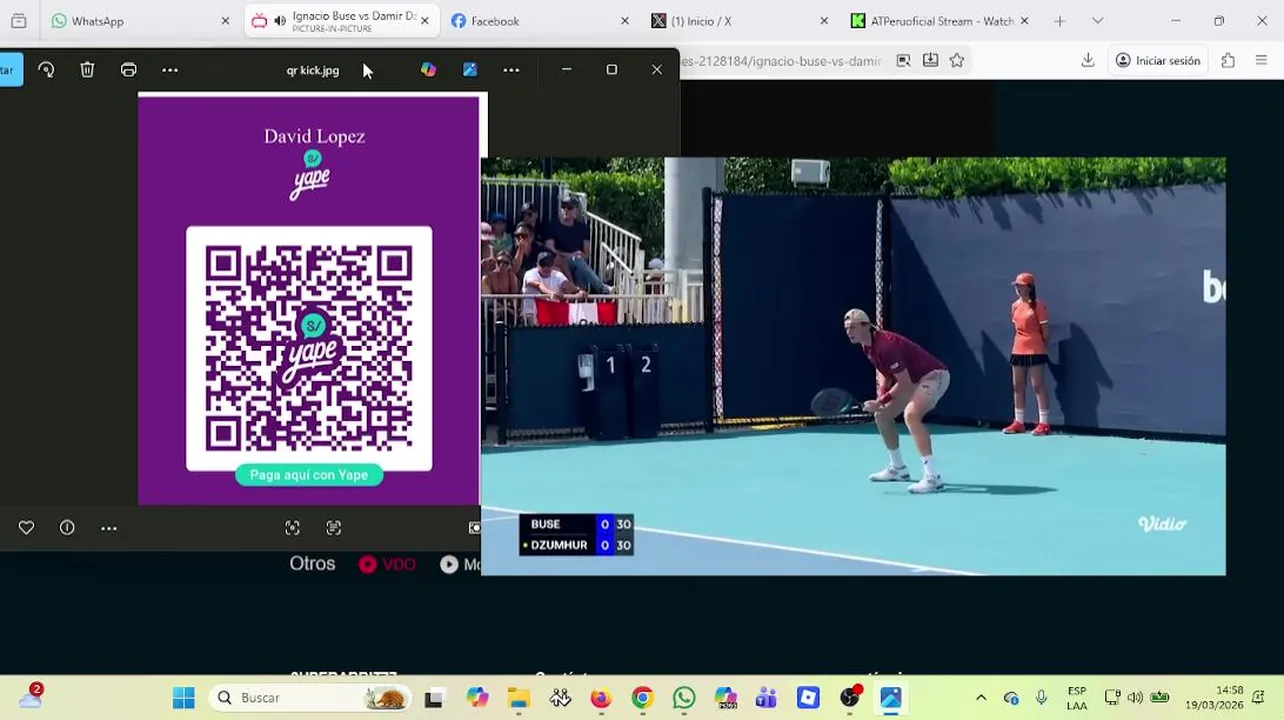
Task: Open the volume control in system tray
Action: coord(1135,698)
